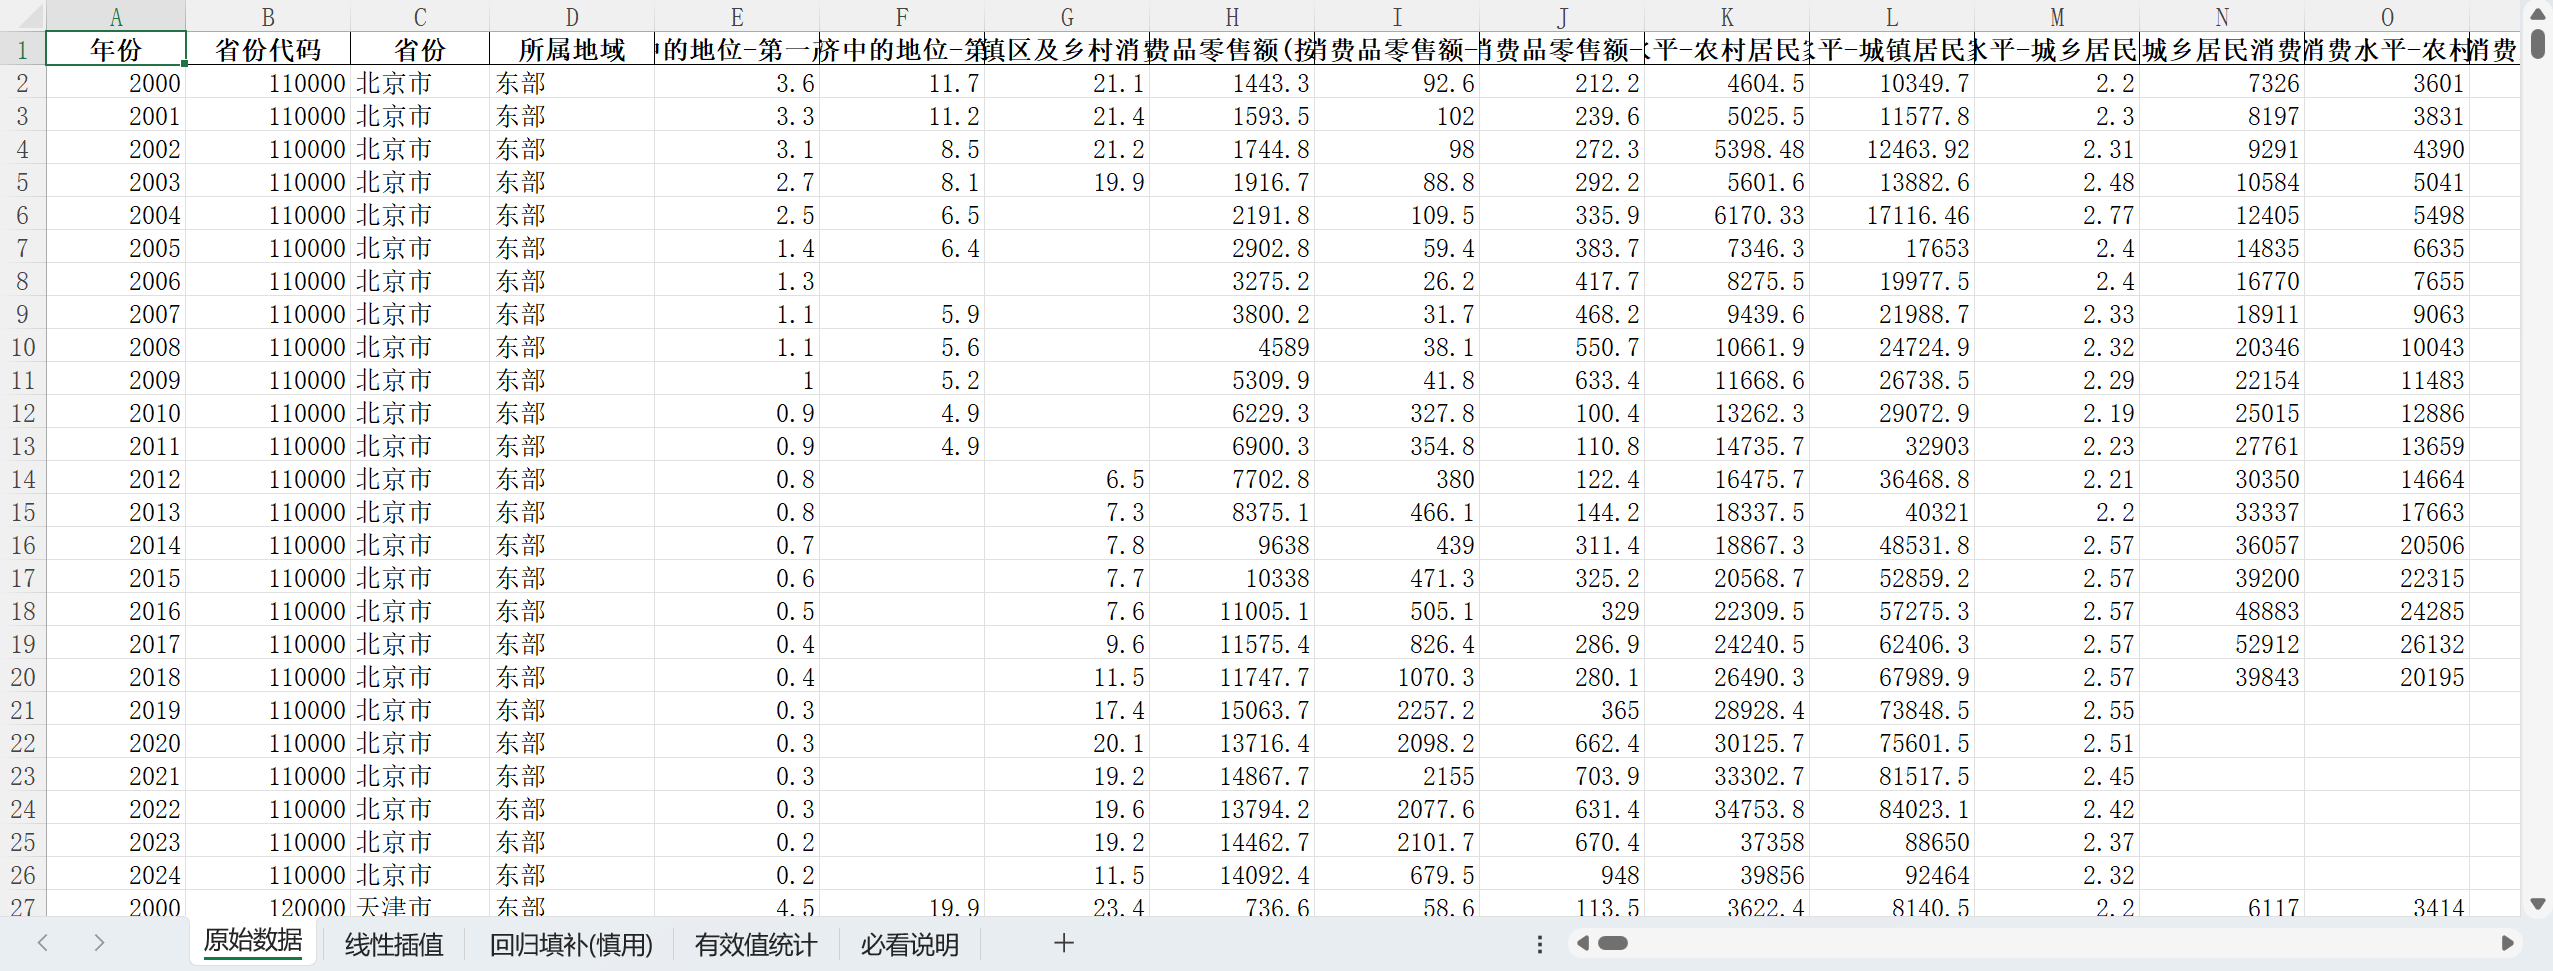The width and height of the screenshot is (2553, 971).
Task: Click the vertical scrollbar up arrow
Action: 2537,13
